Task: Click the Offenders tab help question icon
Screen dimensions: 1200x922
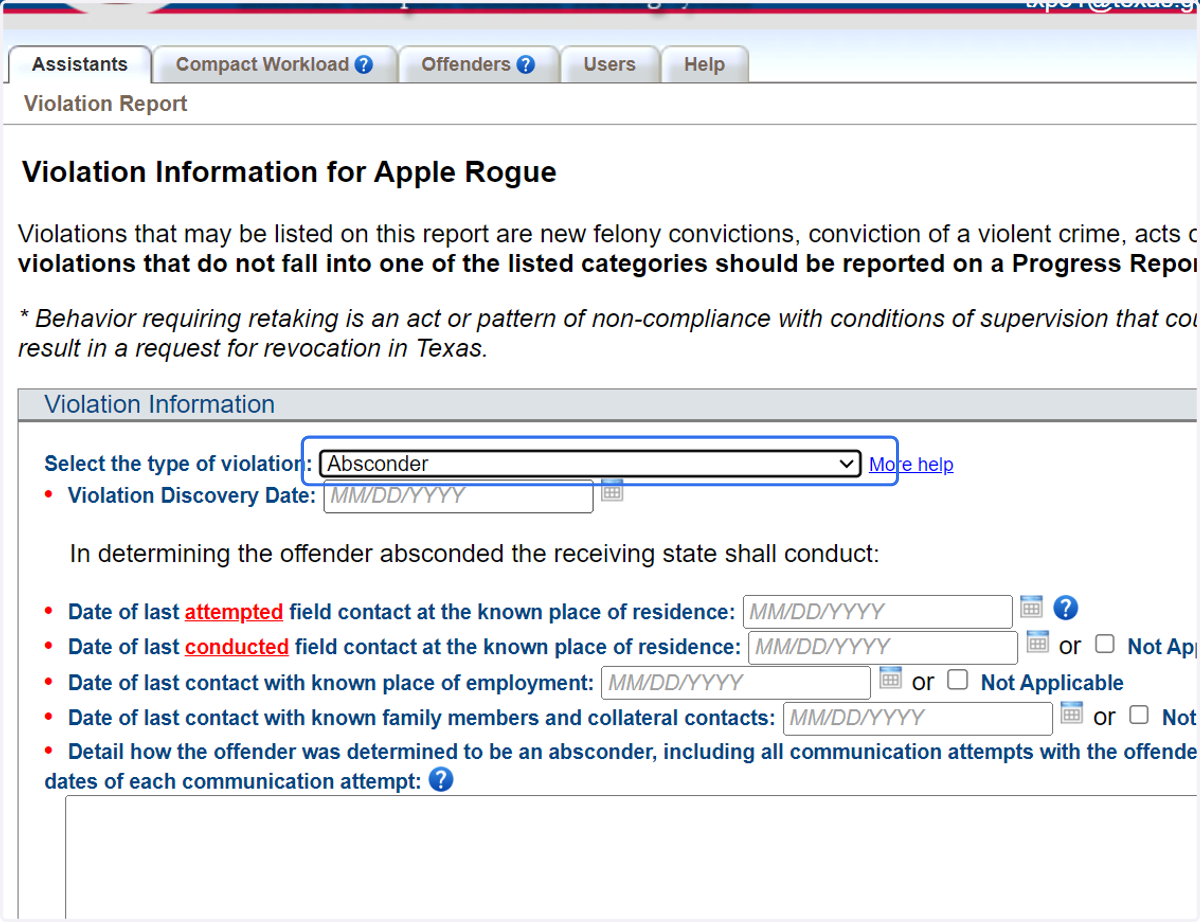Action: [x=525, y=65]
